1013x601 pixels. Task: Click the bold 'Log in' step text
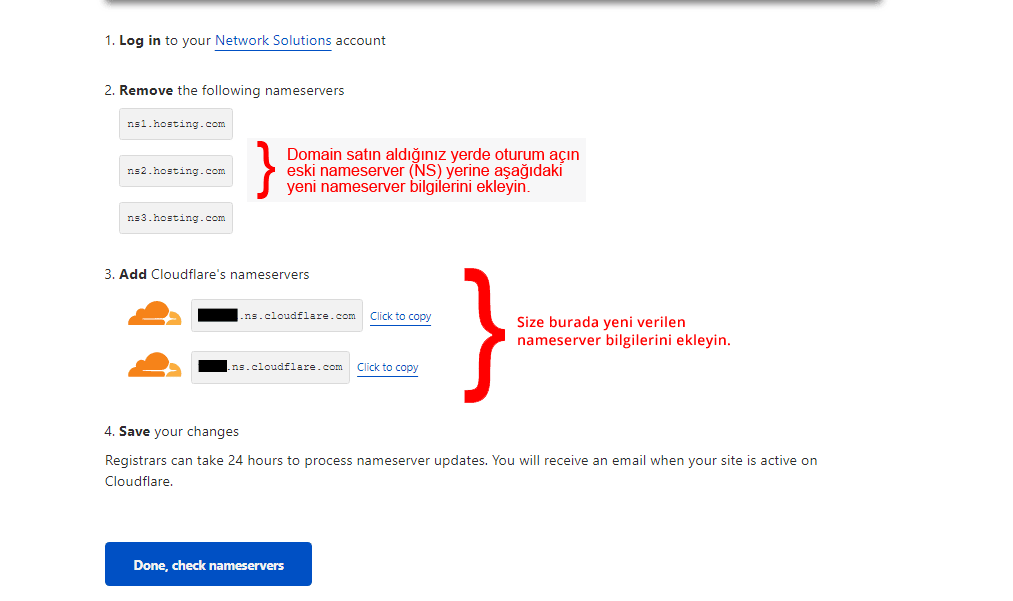[x=140, y=41]
